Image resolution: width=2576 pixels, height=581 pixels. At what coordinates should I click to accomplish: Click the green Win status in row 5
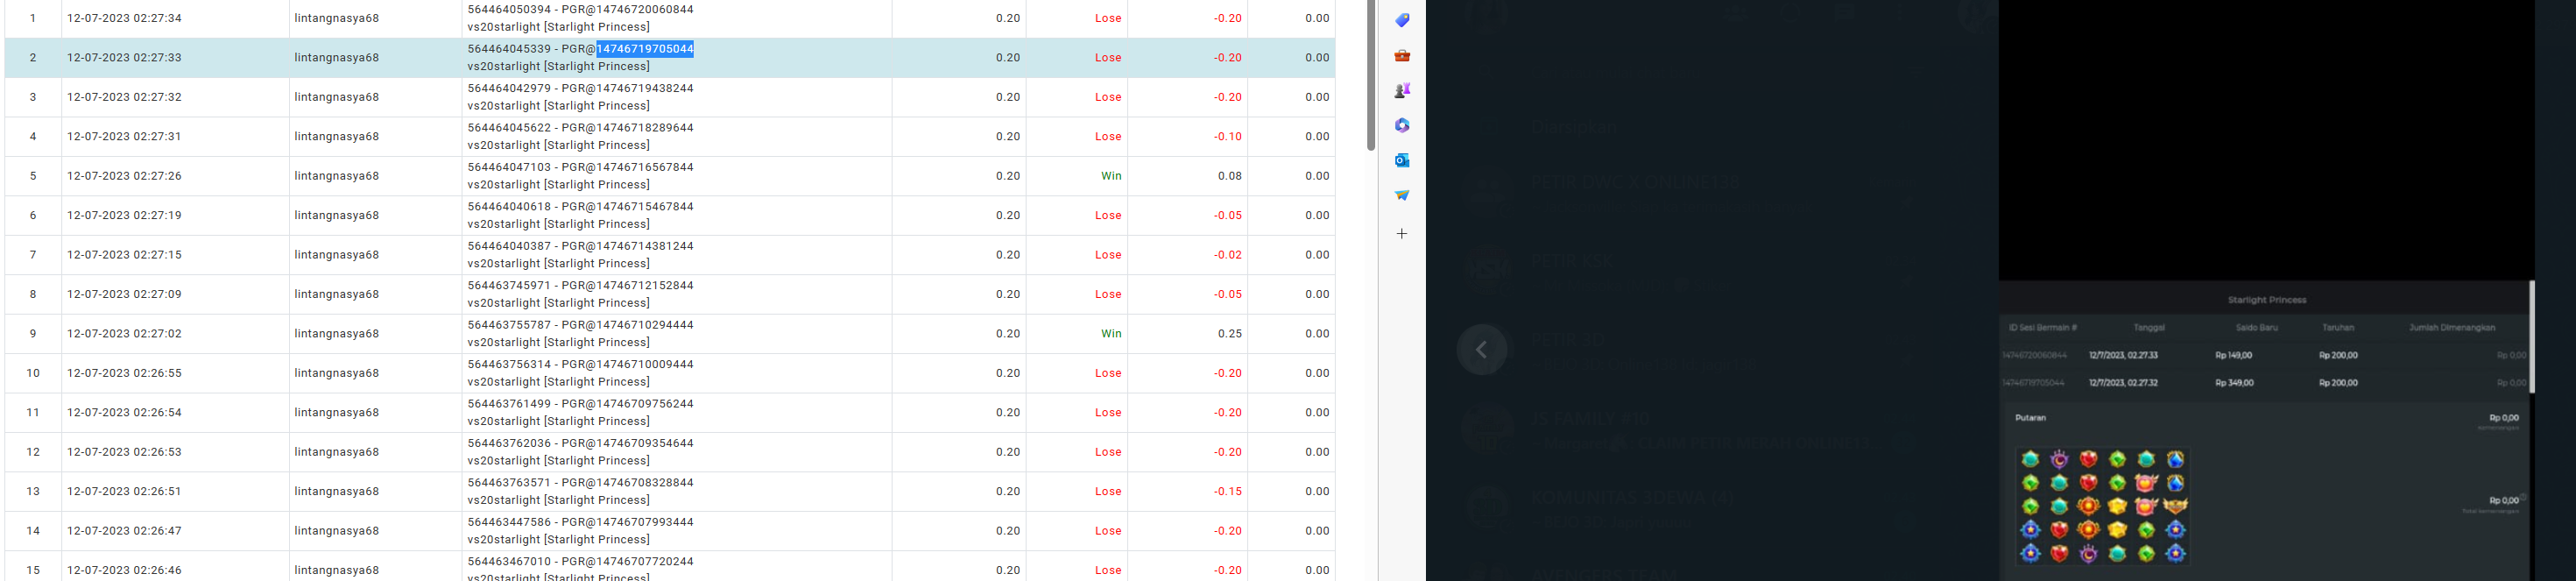click(1111, 176)
